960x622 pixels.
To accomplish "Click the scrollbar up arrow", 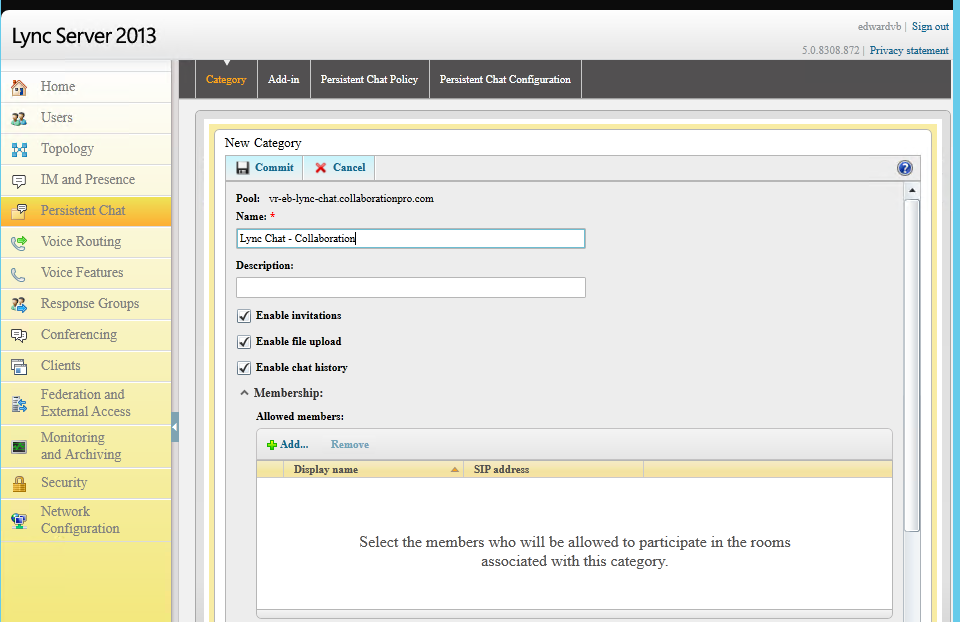I will pos(912,190).
